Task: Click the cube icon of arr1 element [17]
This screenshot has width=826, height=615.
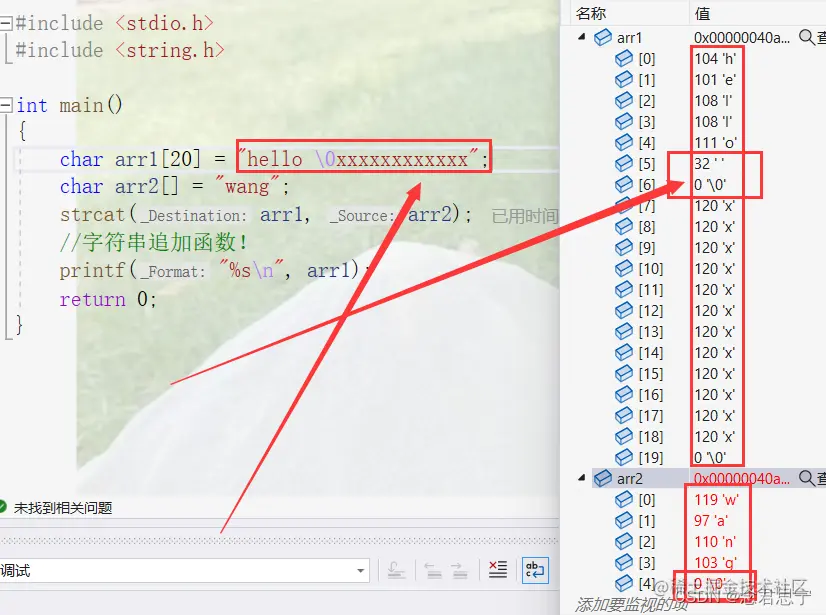Action: tap(624, 415)
